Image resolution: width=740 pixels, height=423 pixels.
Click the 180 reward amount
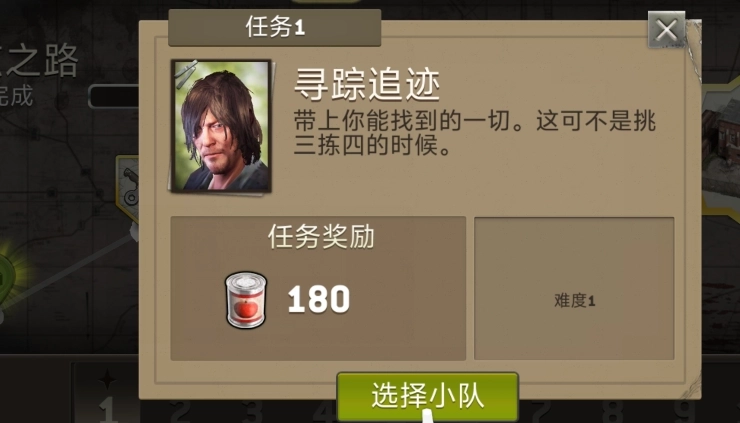(x=319, y=299)
